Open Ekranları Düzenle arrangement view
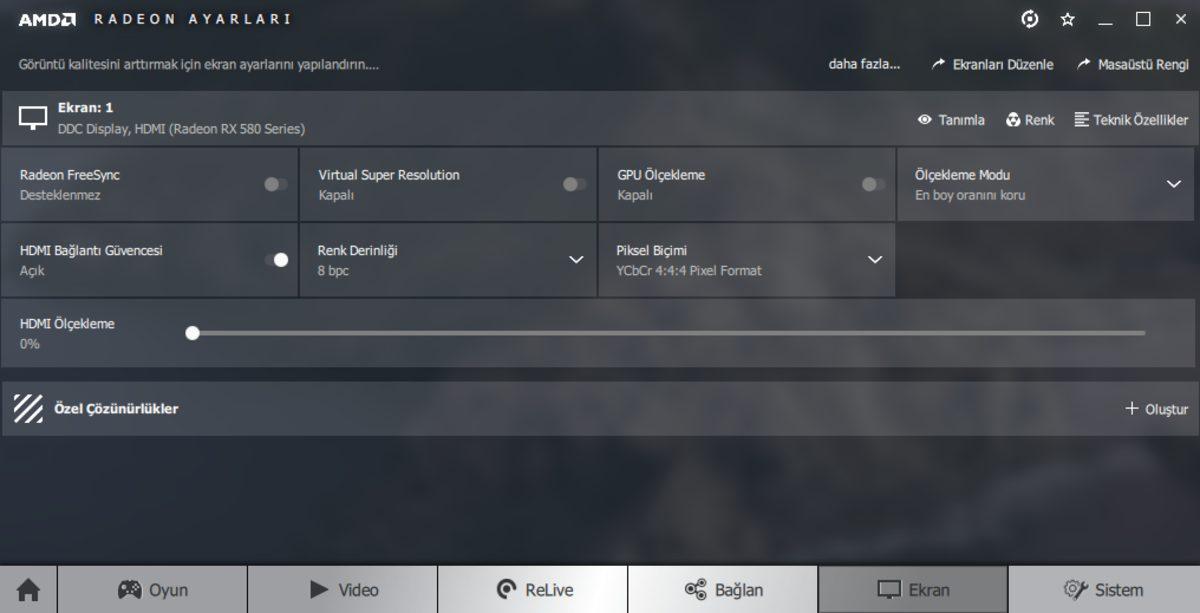The image size is (1200, 613). [x=995, y=64]
